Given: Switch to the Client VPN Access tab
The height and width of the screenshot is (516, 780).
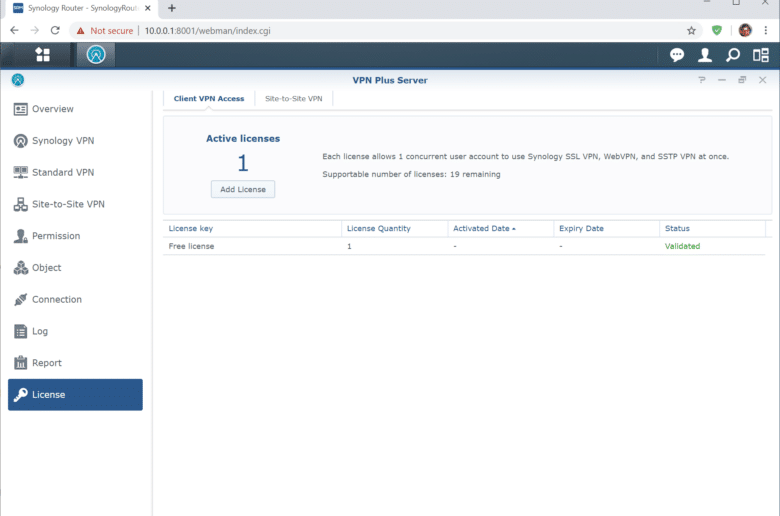Looking at the screenshot, I should tap(209, 99).
